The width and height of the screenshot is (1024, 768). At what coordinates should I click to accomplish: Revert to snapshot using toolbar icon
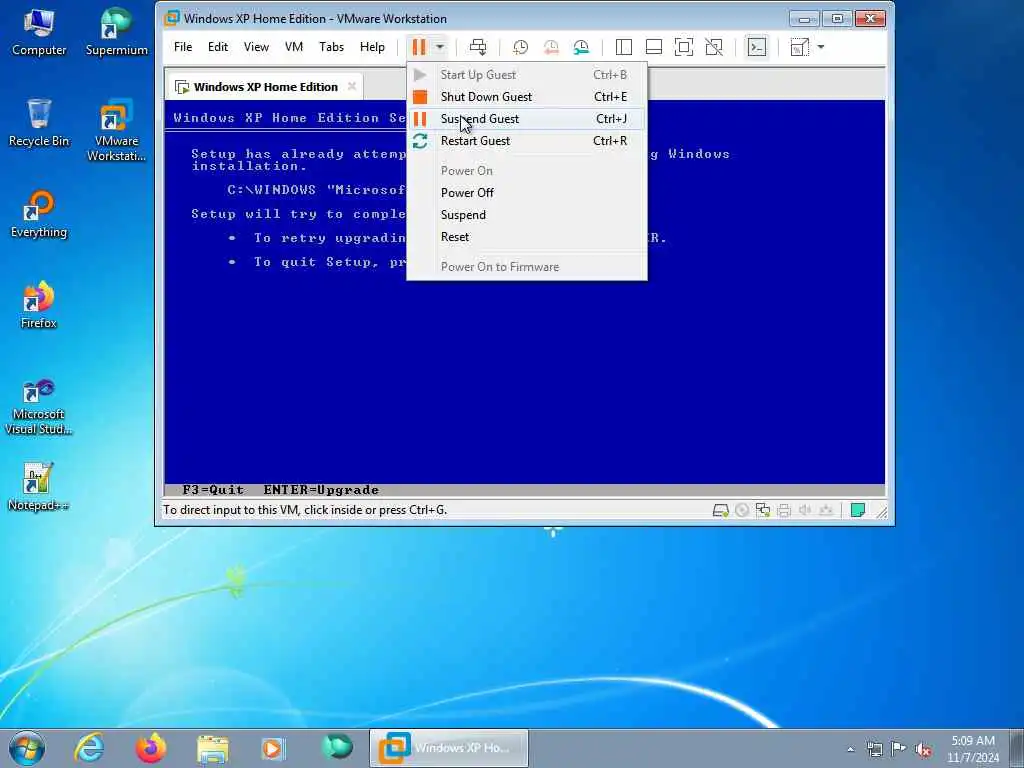[551, 47]
